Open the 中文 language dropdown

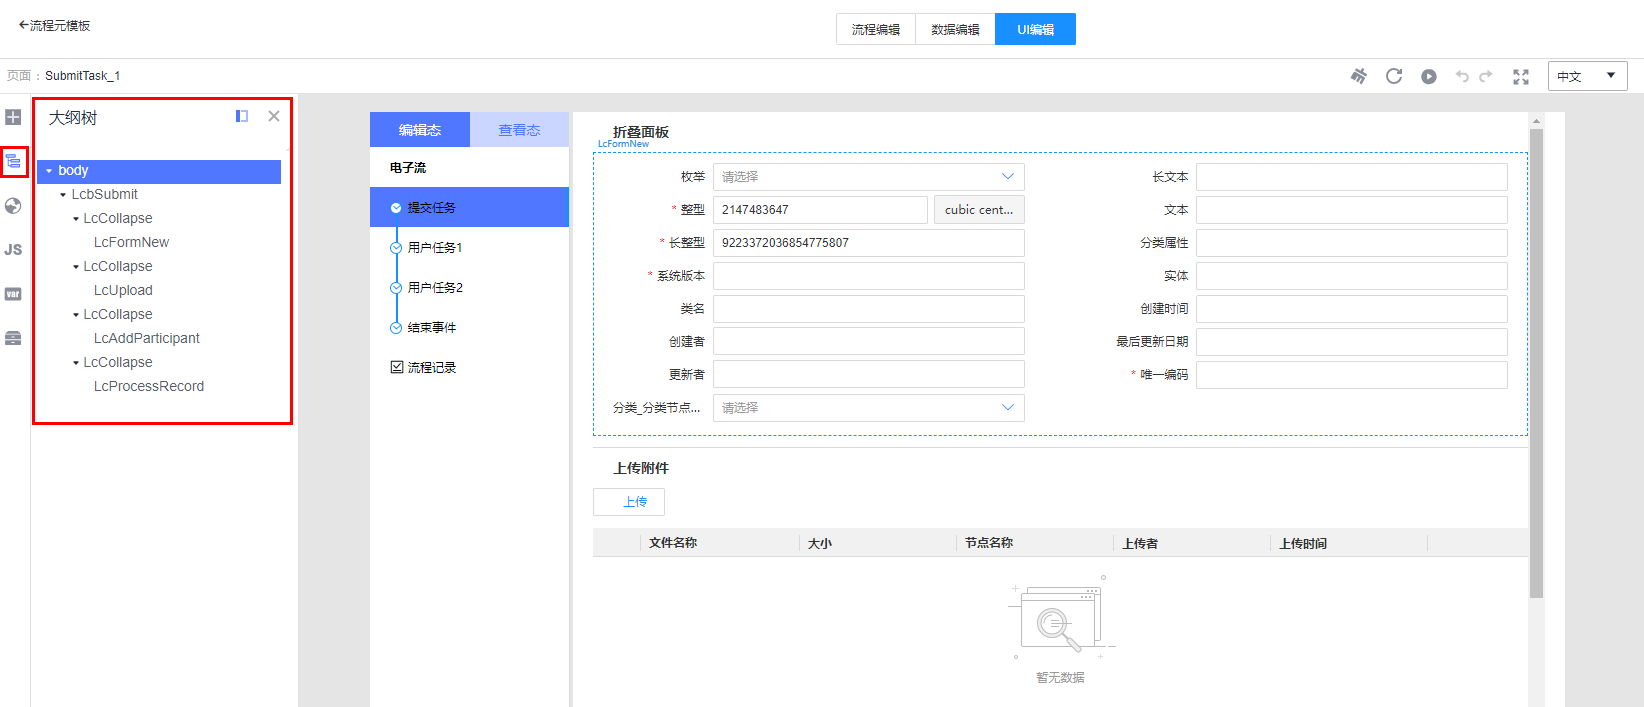(x=1587, y=76)
